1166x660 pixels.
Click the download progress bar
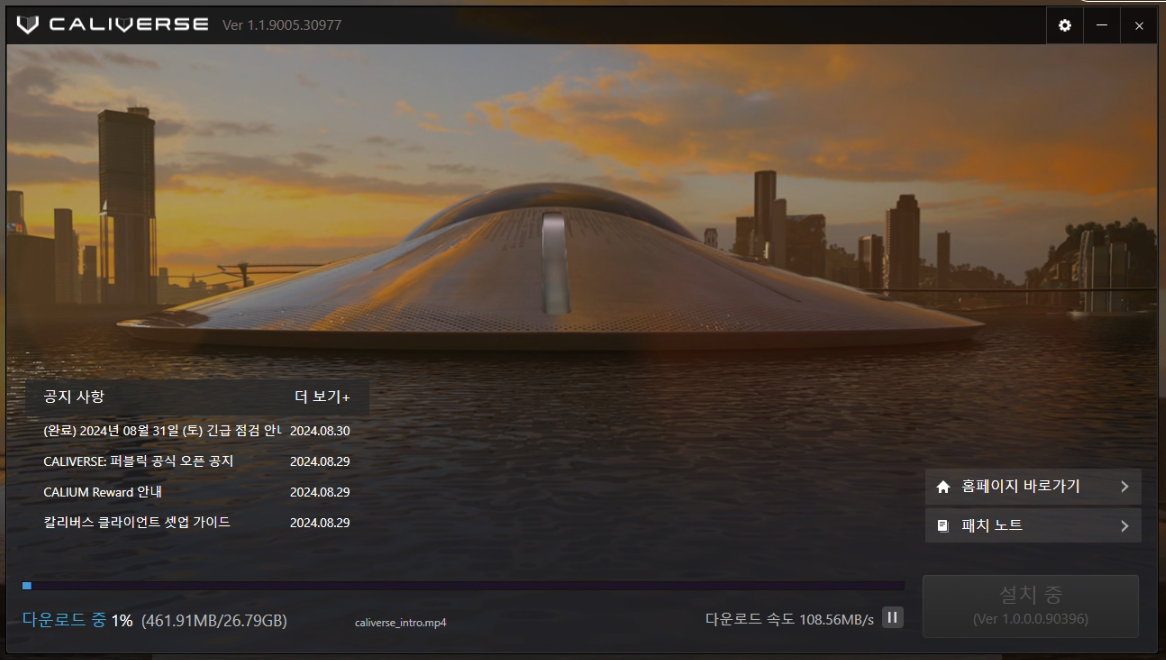pos(463,586)
